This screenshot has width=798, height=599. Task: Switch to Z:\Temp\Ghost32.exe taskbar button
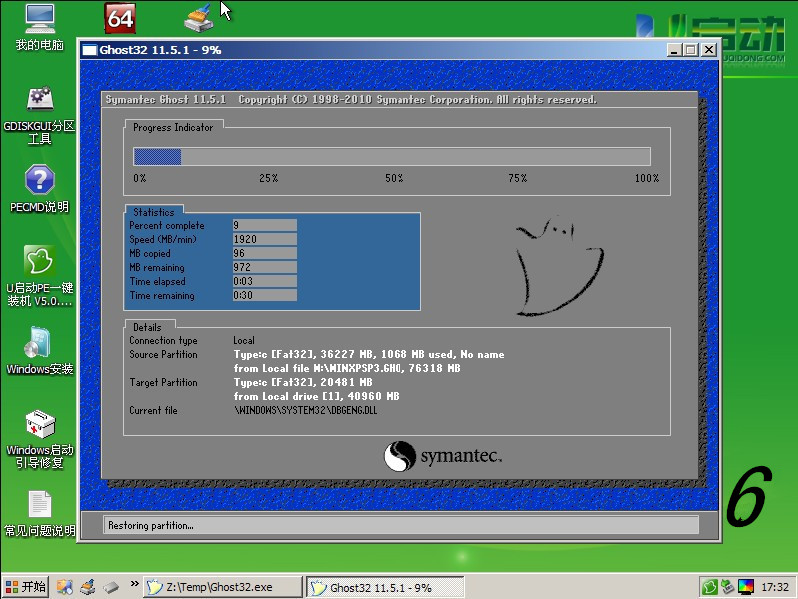pos(222,587)
